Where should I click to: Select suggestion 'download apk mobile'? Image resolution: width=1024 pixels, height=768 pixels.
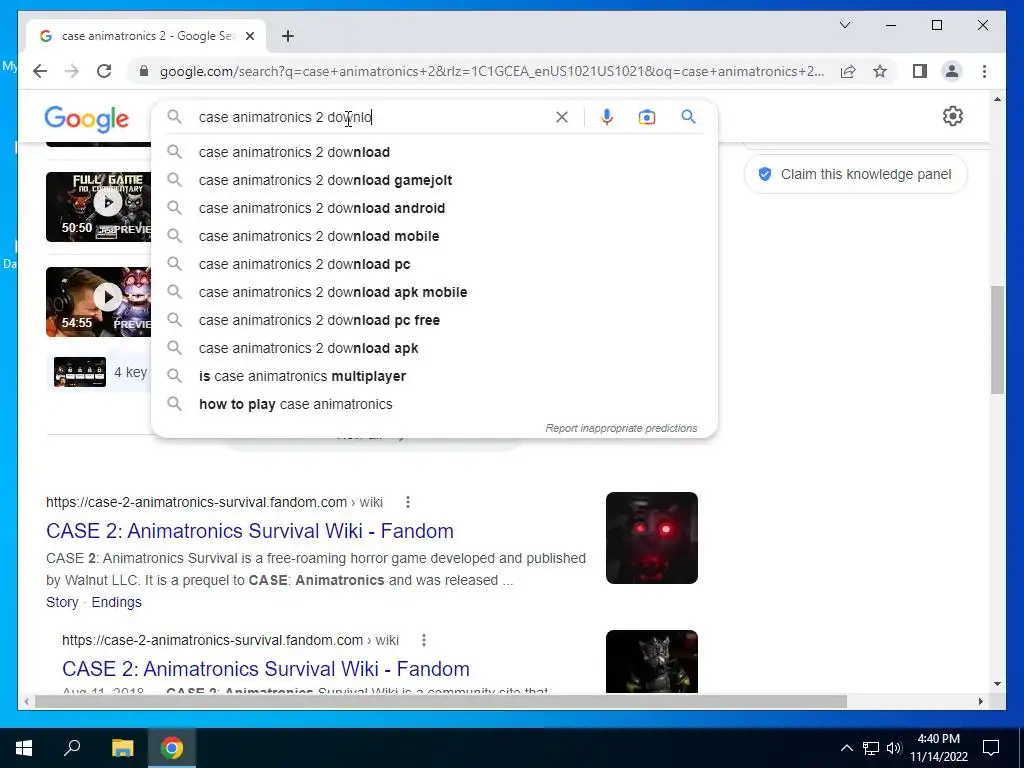(x=434, y=293)
